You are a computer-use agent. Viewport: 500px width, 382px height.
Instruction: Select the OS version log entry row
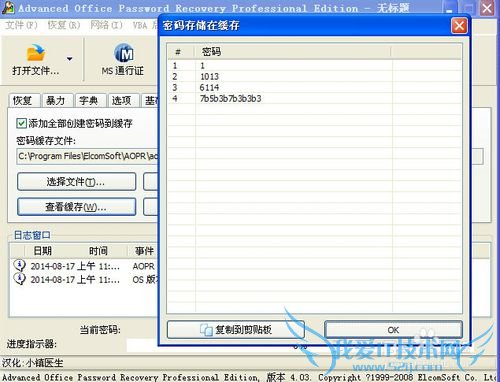[x=85, y=279]
